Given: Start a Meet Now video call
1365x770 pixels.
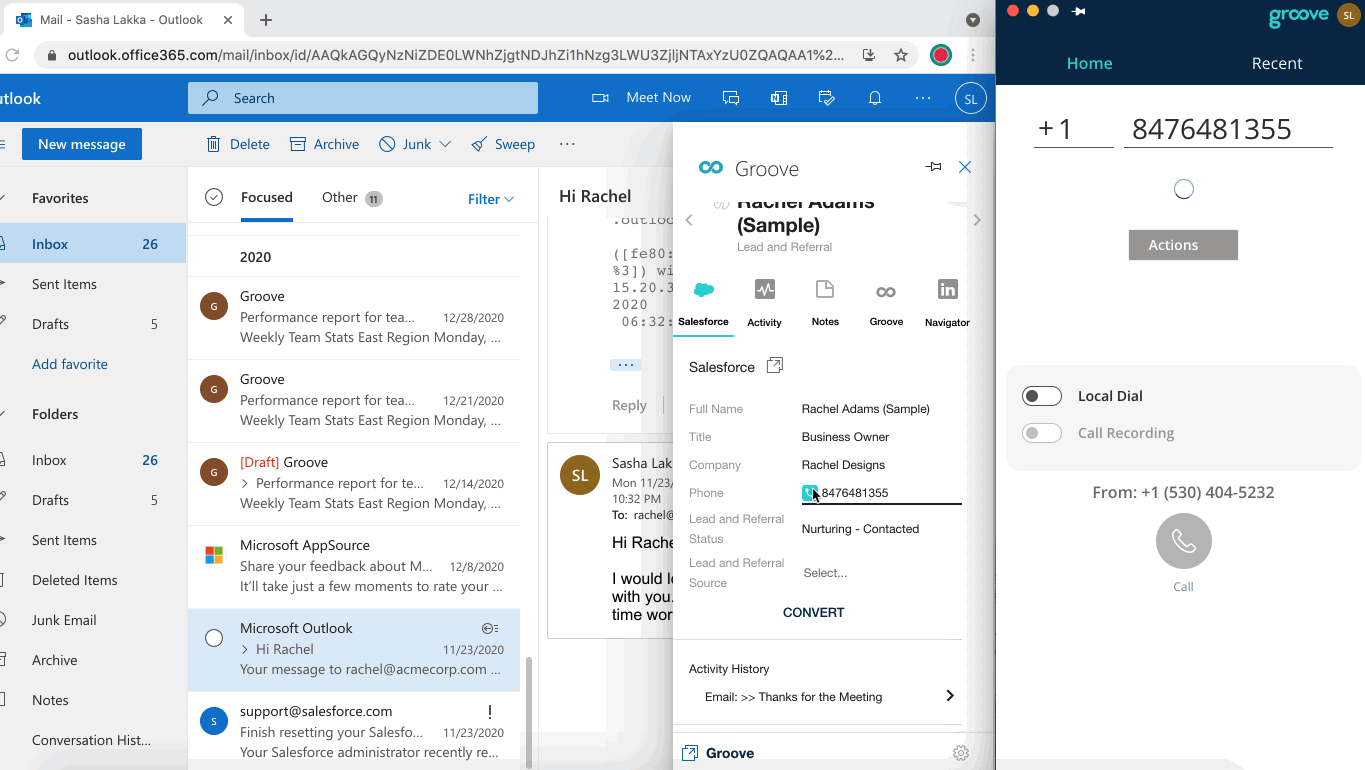Looking at the screenshot, I should pos(641,98).
